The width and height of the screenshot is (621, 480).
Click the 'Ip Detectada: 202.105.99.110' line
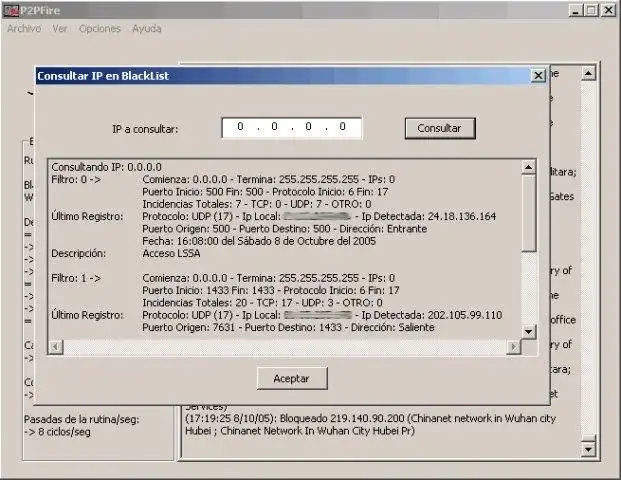pos(322,315)
